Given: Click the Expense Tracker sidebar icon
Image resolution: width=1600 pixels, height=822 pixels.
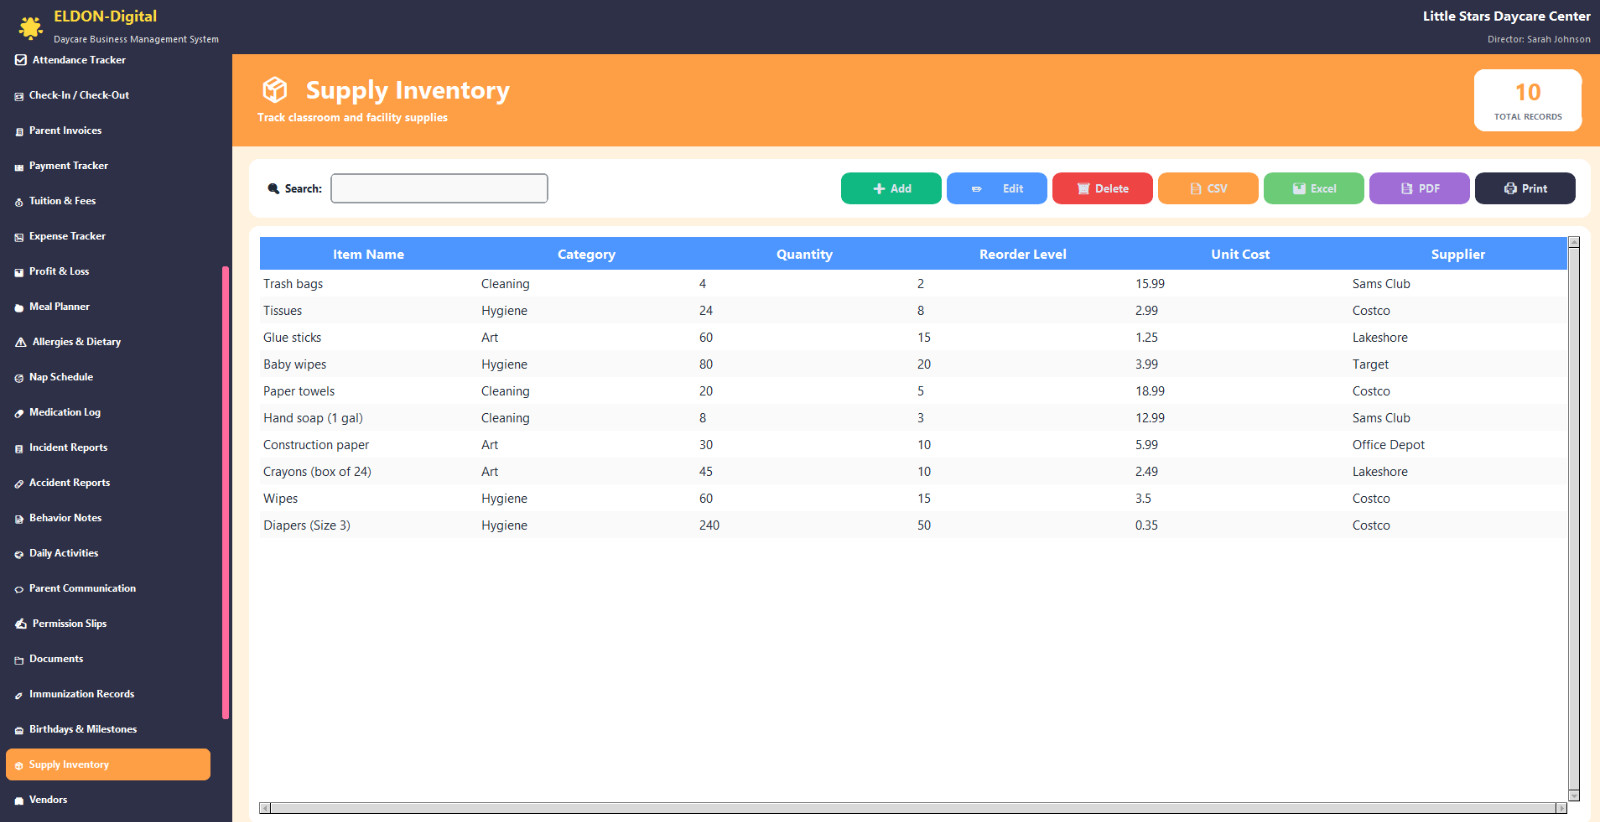Looking at the screenshot, I should pos(19,237).
